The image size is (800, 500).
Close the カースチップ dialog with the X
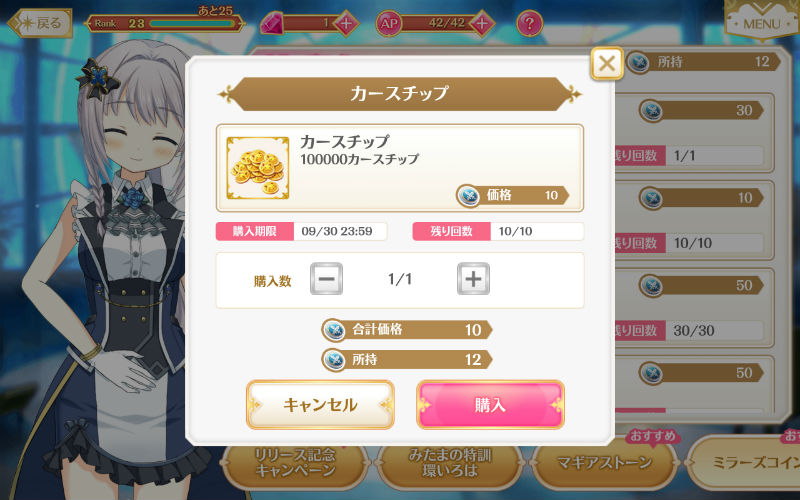[607, 64]
